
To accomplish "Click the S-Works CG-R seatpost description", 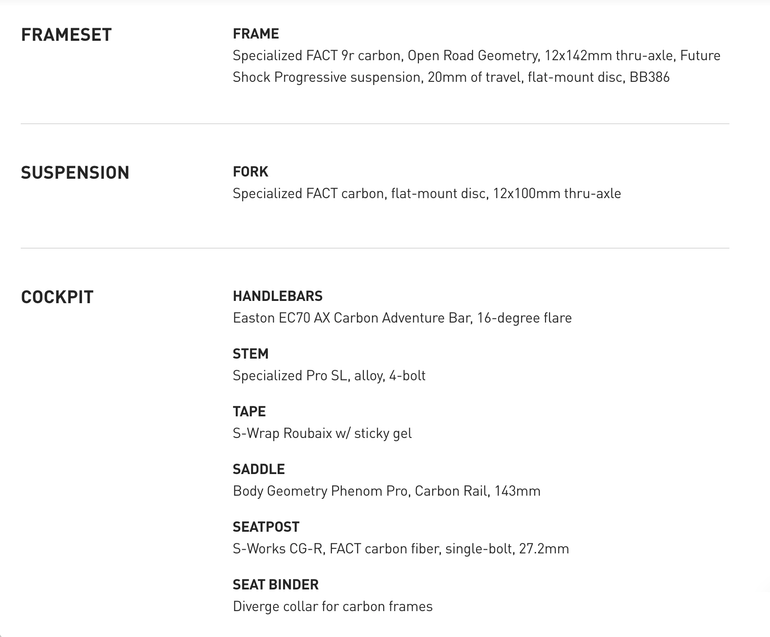I will [x=401, y=549].
